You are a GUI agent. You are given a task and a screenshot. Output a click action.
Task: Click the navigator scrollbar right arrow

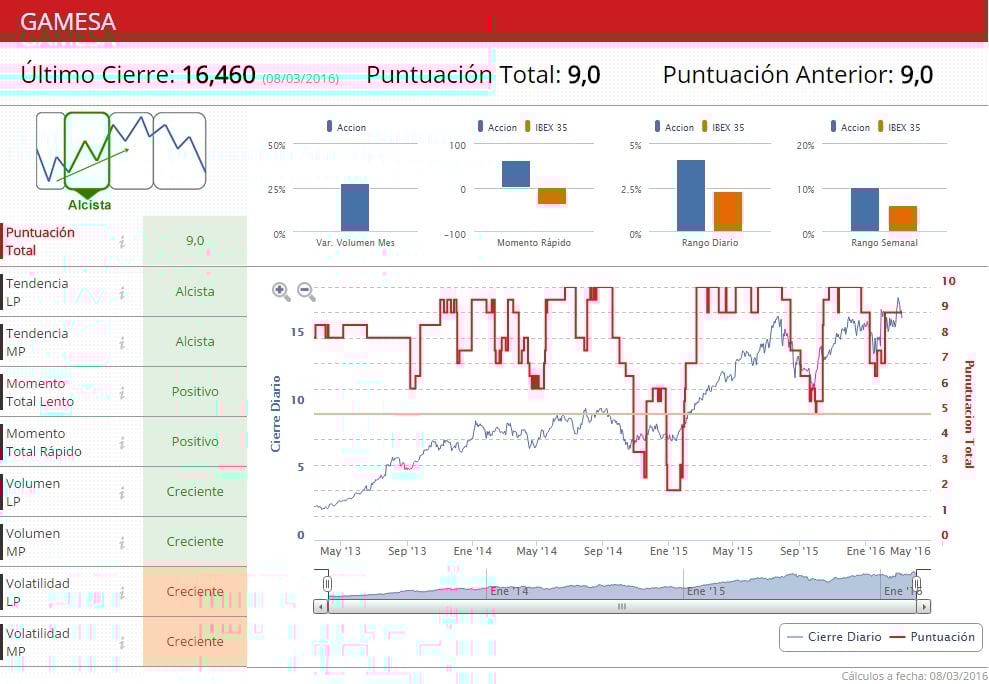click(x=924, y=606)
